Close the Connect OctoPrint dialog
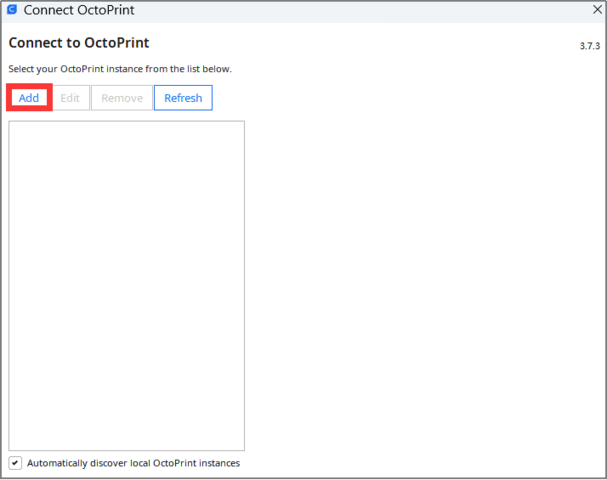The height and width of the screenshot is (480, 607). click(596, 10)
